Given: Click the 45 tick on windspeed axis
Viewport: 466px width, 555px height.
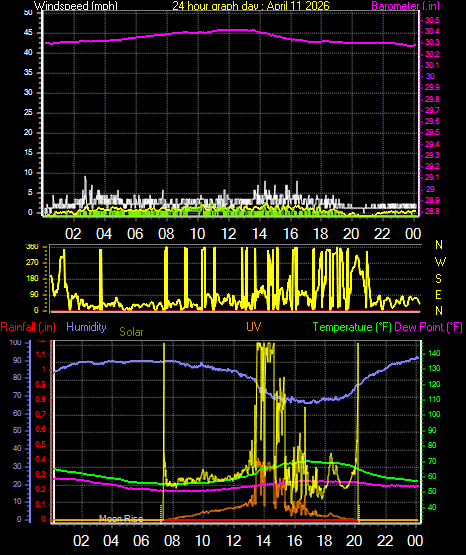Looking at the screenshot, I should (x=28, y=33).
